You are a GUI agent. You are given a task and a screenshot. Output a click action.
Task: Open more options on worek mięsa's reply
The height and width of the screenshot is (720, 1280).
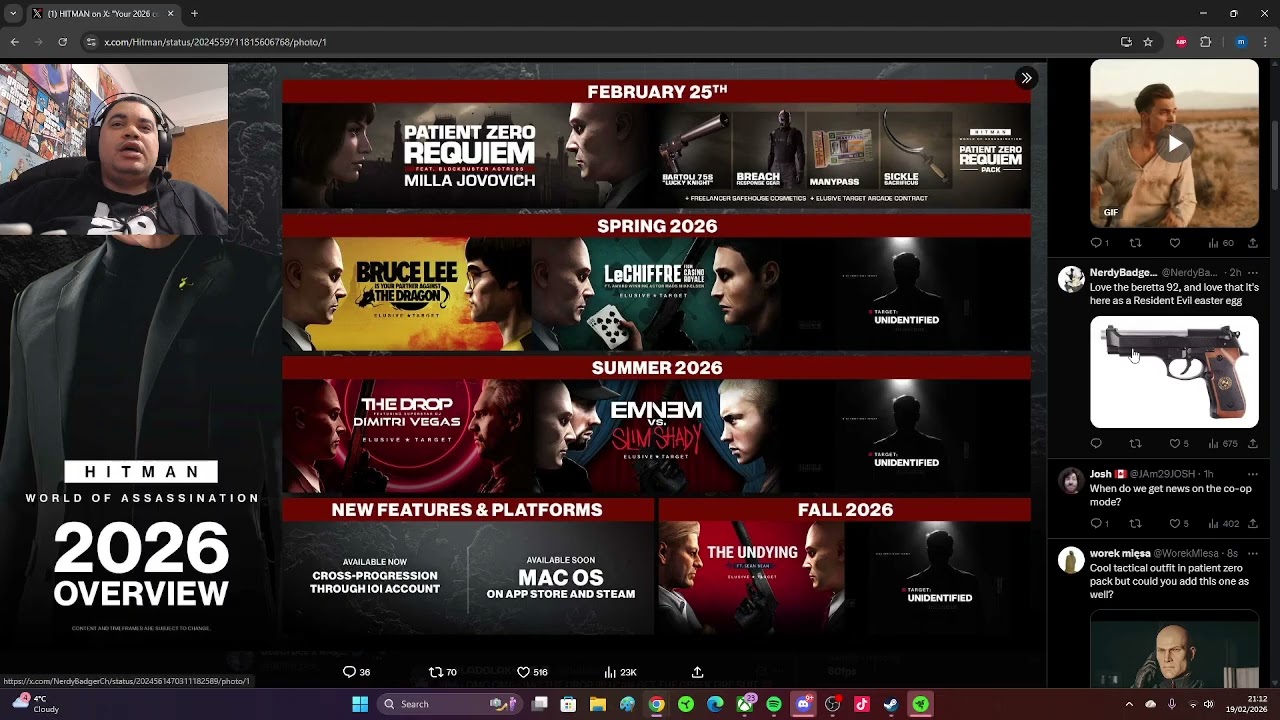pyautogui.click(x=1252, y=553)
